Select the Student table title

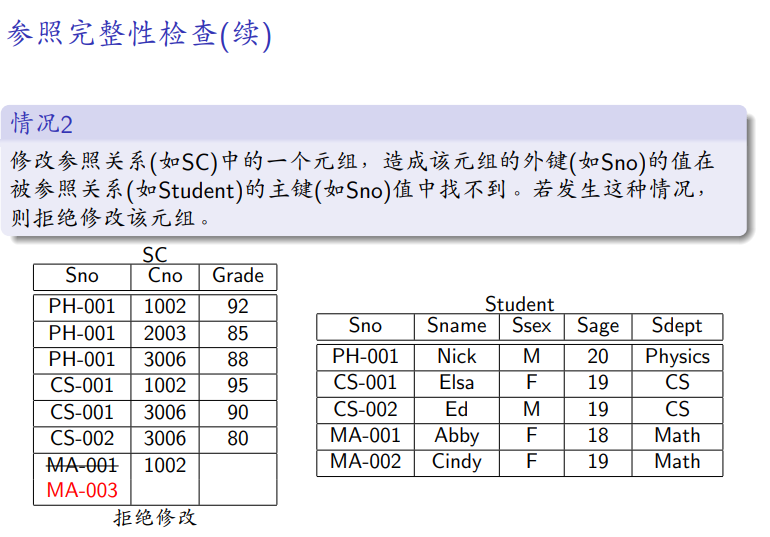519,304
